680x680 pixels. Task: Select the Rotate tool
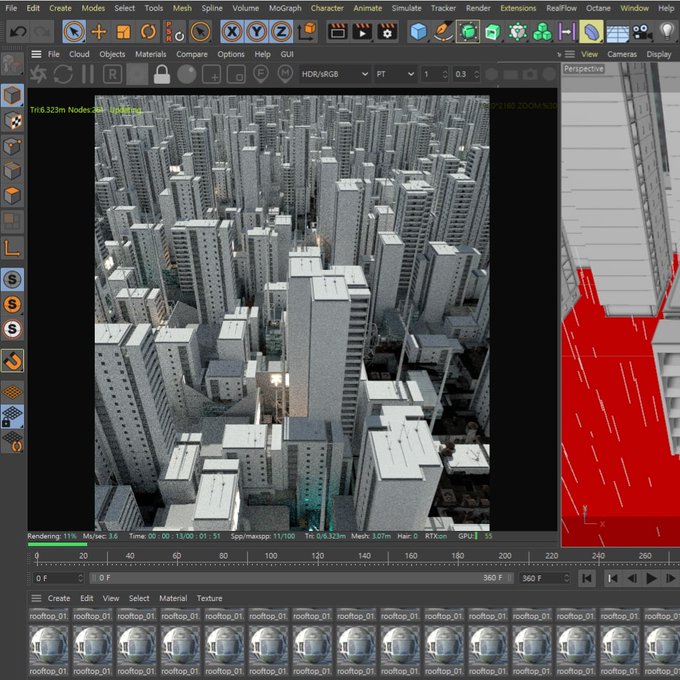tap(148, 32)
